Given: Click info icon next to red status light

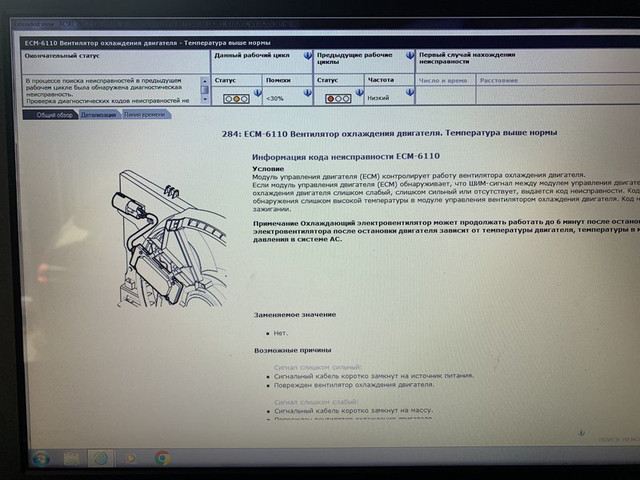Looking at the screenshot, I should click(x=359, y=93).
